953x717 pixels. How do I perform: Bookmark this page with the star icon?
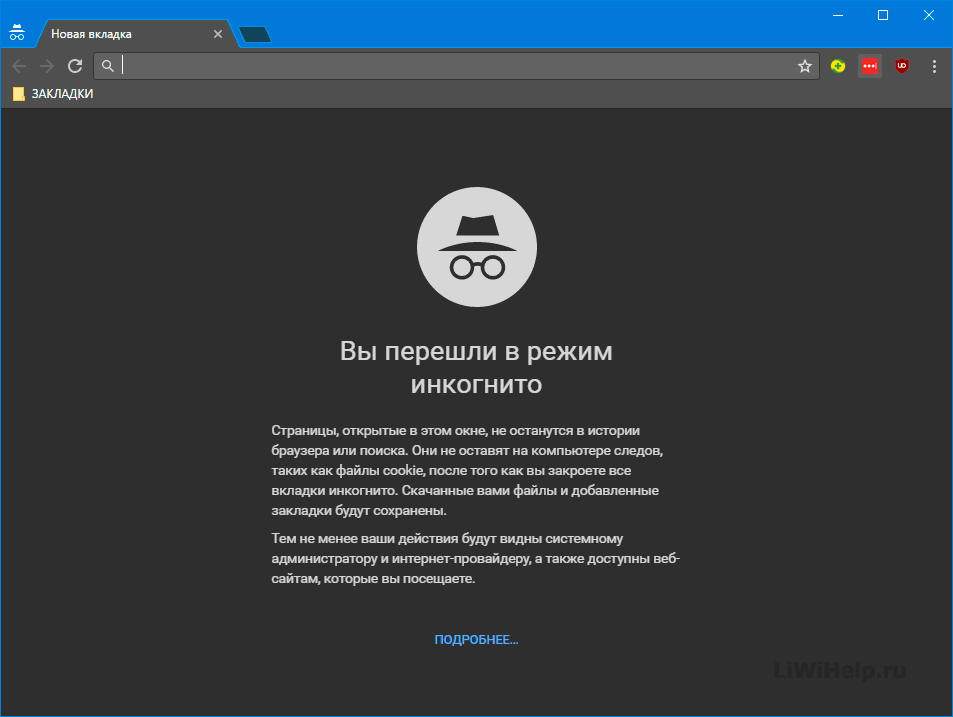[805, 66]
